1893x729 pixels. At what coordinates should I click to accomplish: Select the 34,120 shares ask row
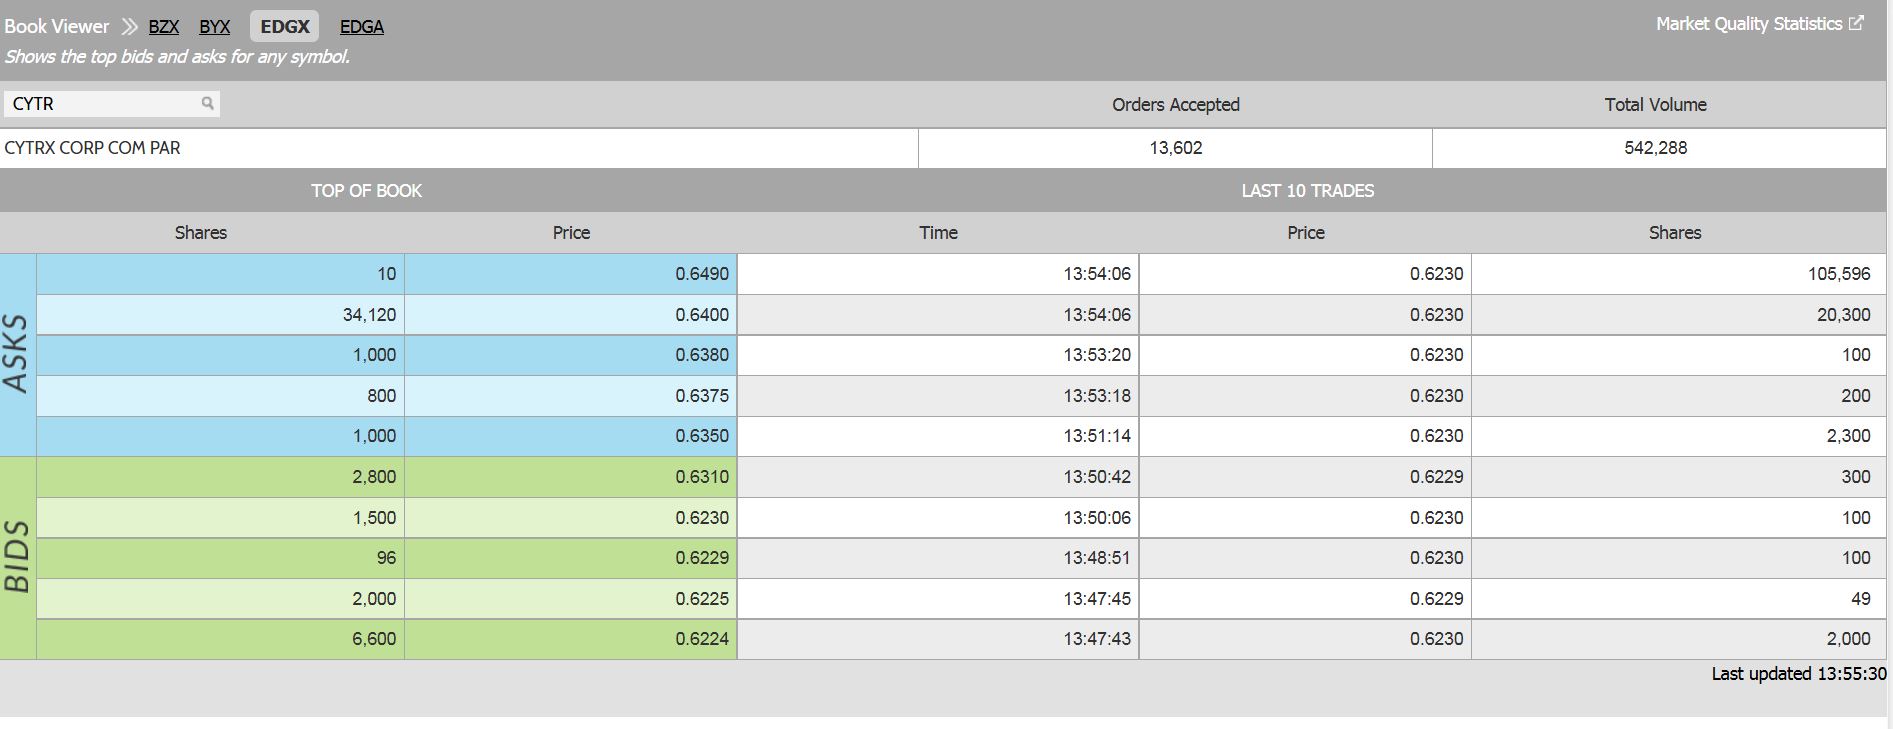point(369,315)
